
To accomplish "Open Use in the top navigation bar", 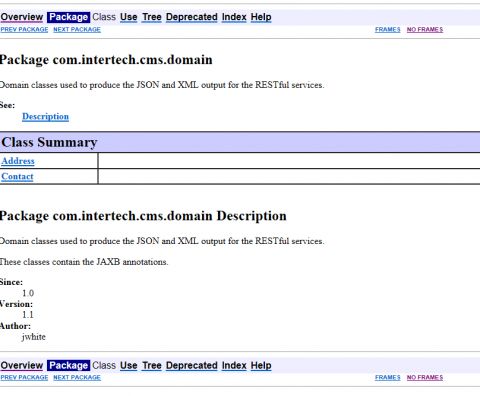I will point(129,17).
